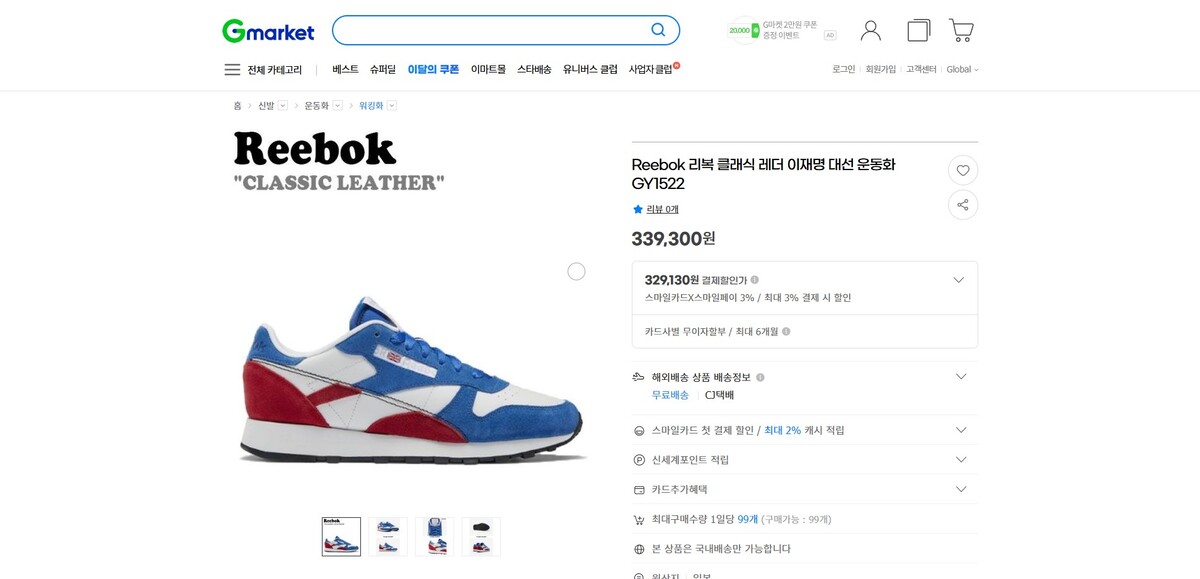Focus the Gmarket search input field

490,30
